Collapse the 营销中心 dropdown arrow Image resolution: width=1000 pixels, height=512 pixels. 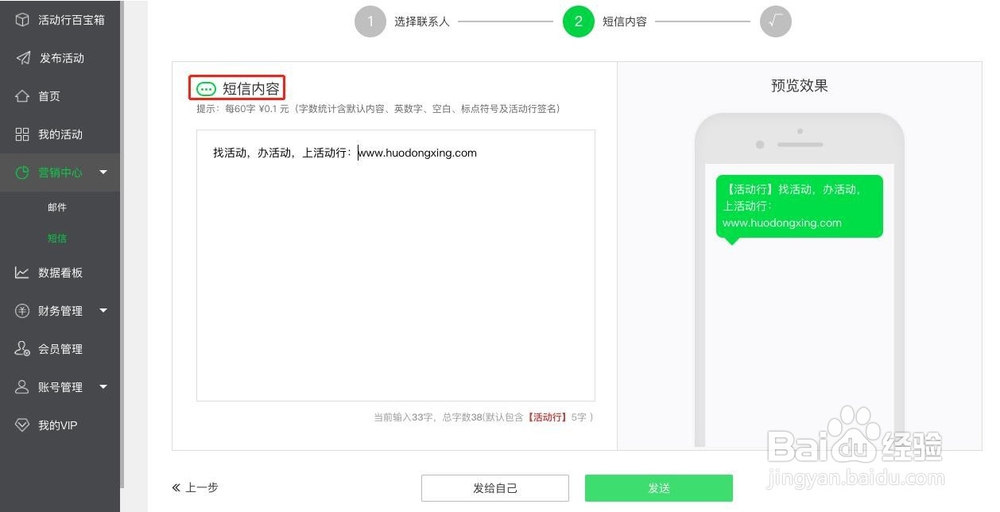click(x=103, y=172)
